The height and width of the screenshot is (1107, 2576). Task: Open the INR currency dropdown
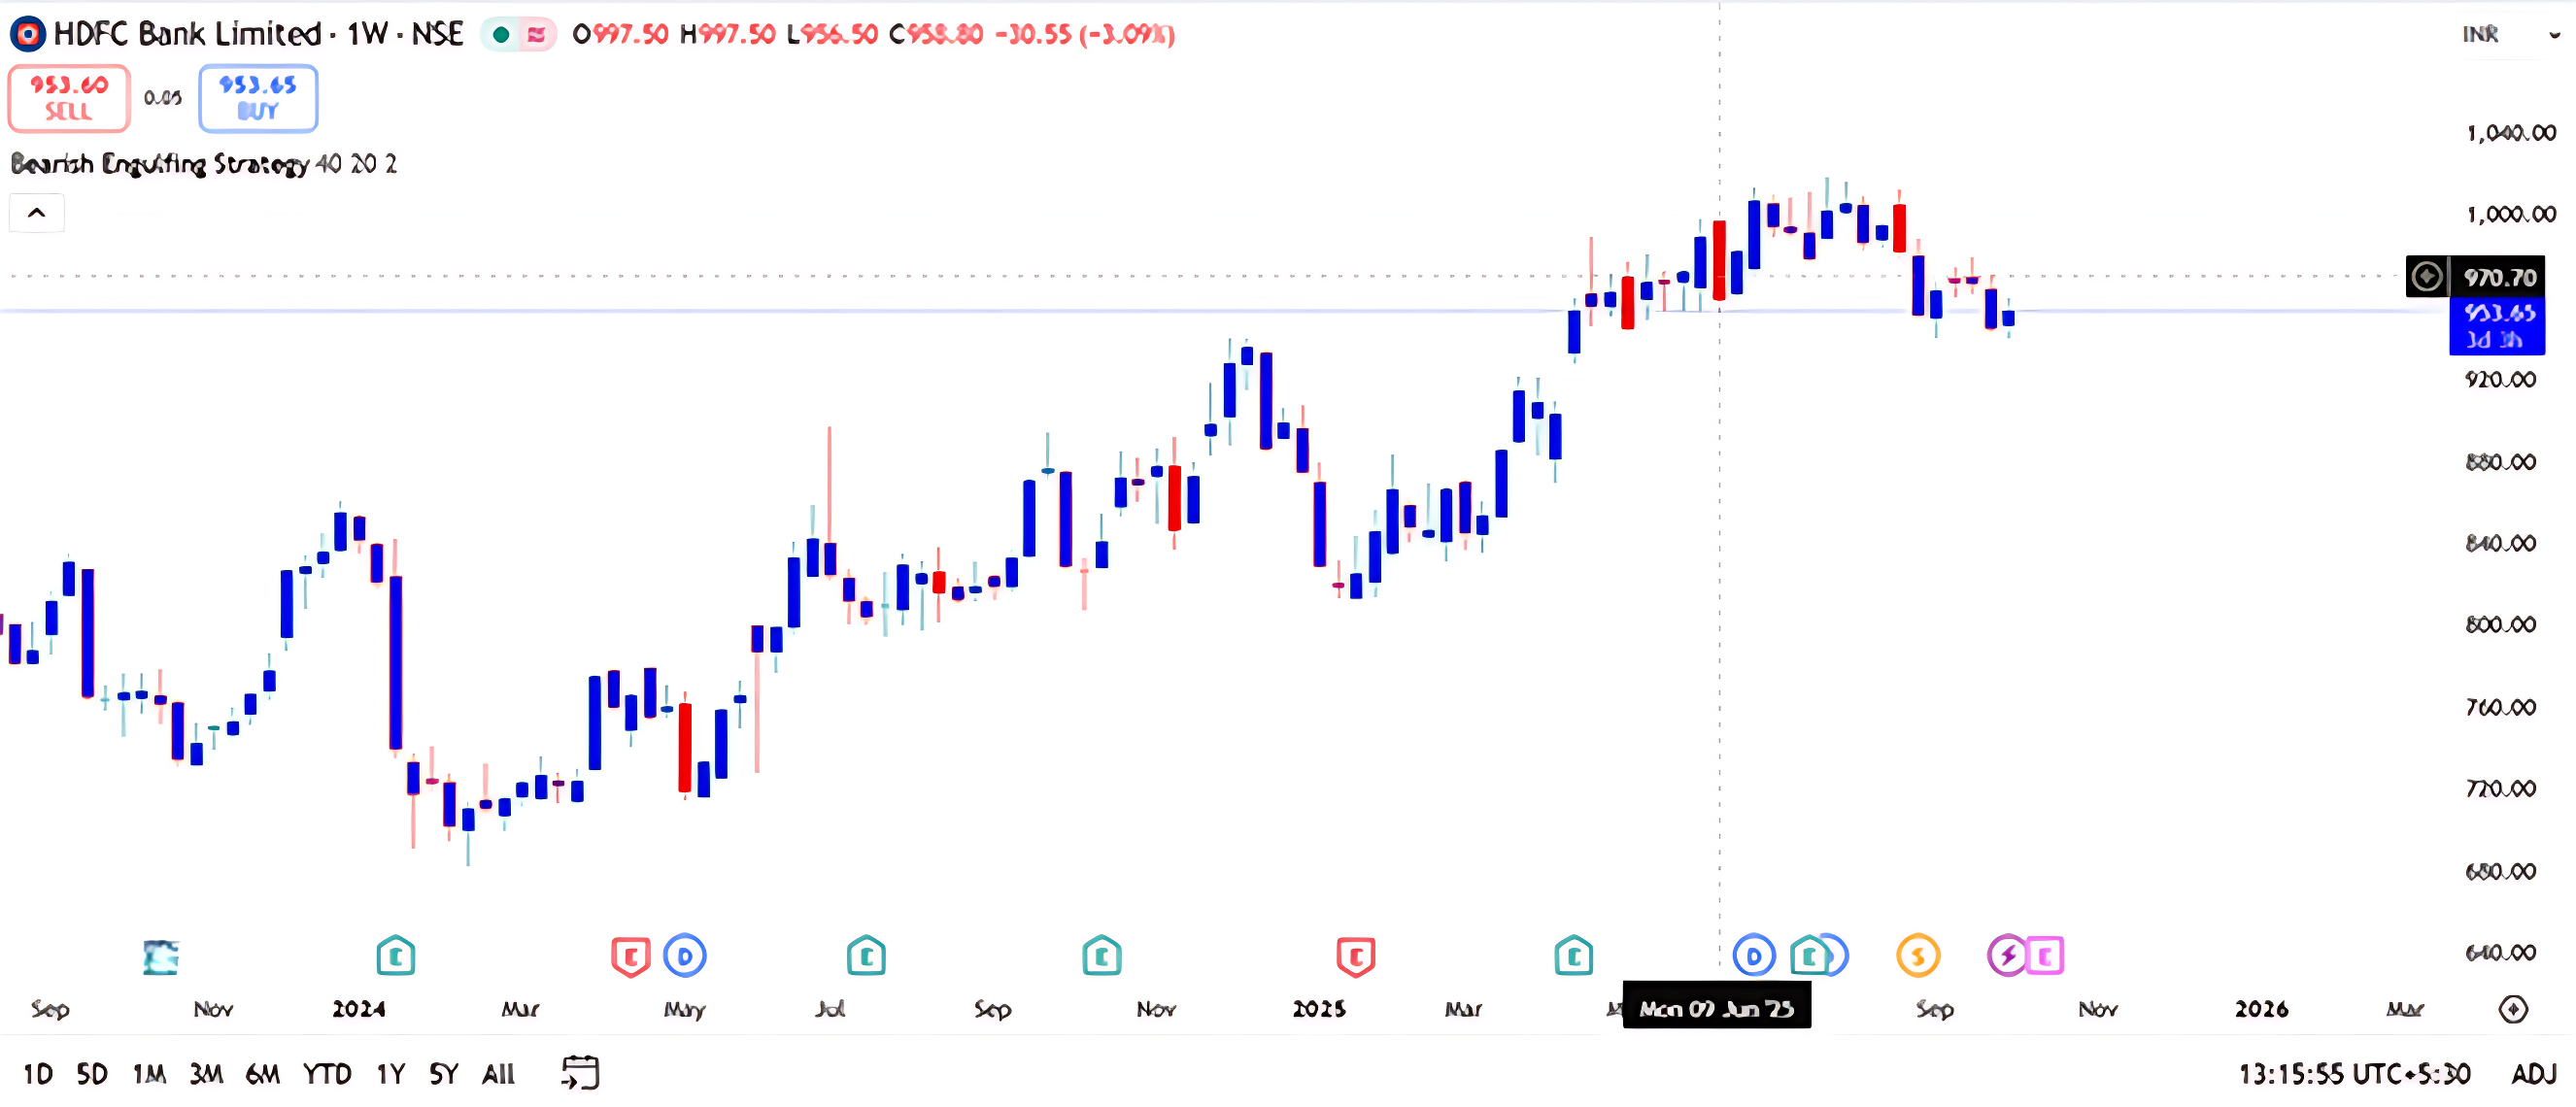2510,34
